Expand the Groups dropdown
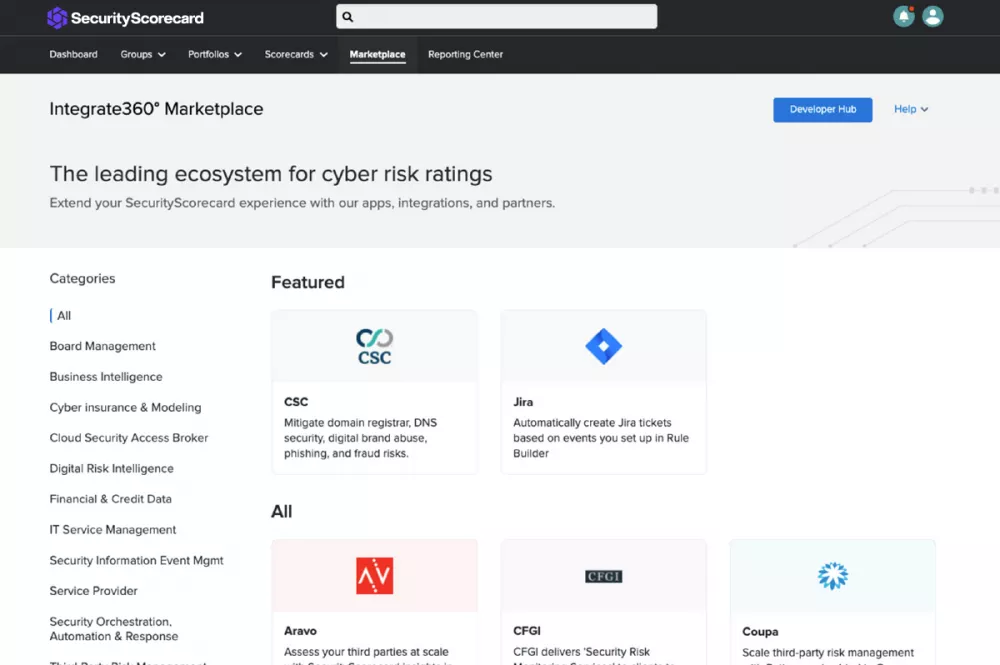 pyautogui.click(x=143, y=55)
